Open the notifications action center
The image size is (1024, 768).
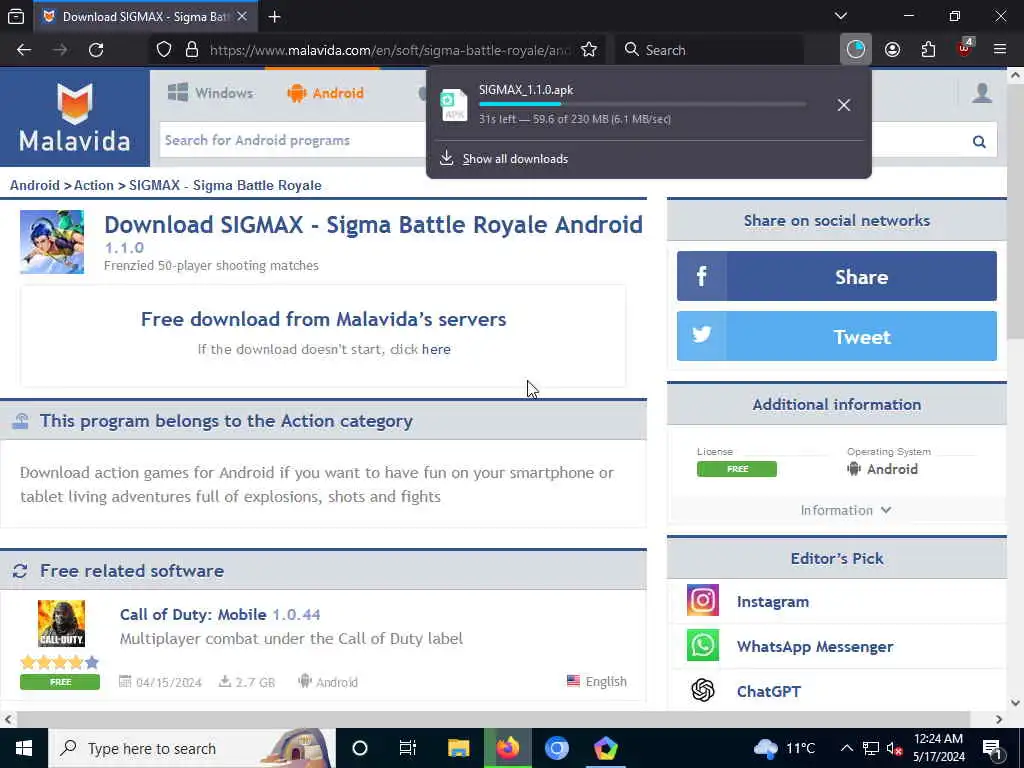(x=992, y=748)
